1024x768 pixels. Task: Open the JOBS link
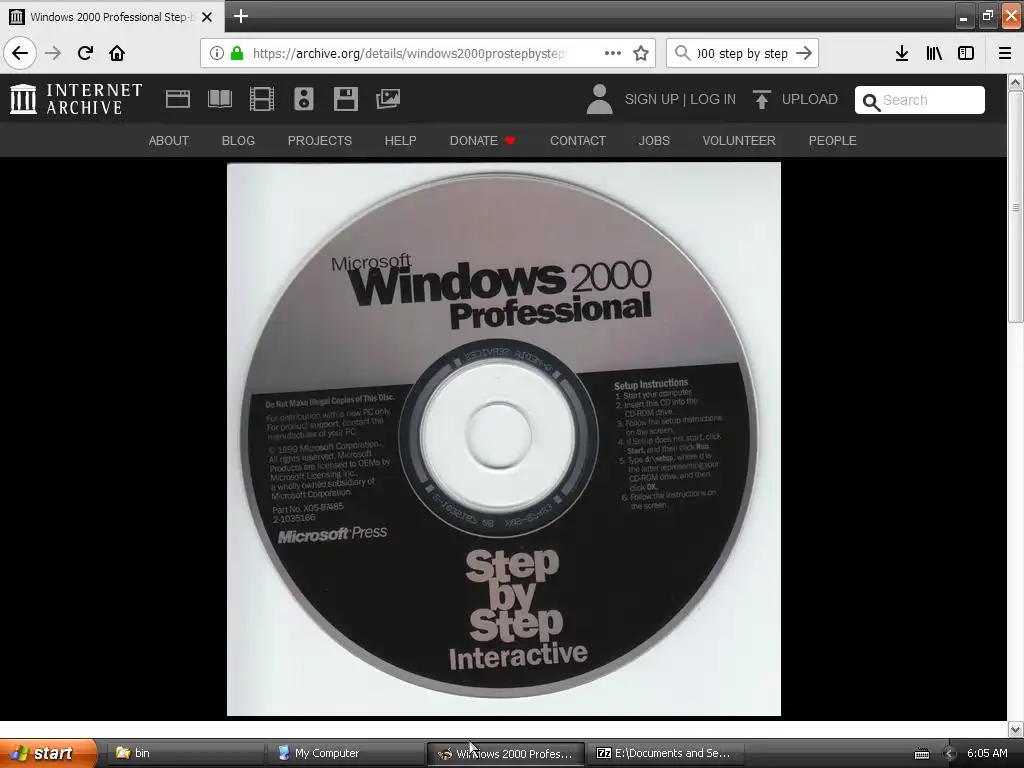(654, 140)
